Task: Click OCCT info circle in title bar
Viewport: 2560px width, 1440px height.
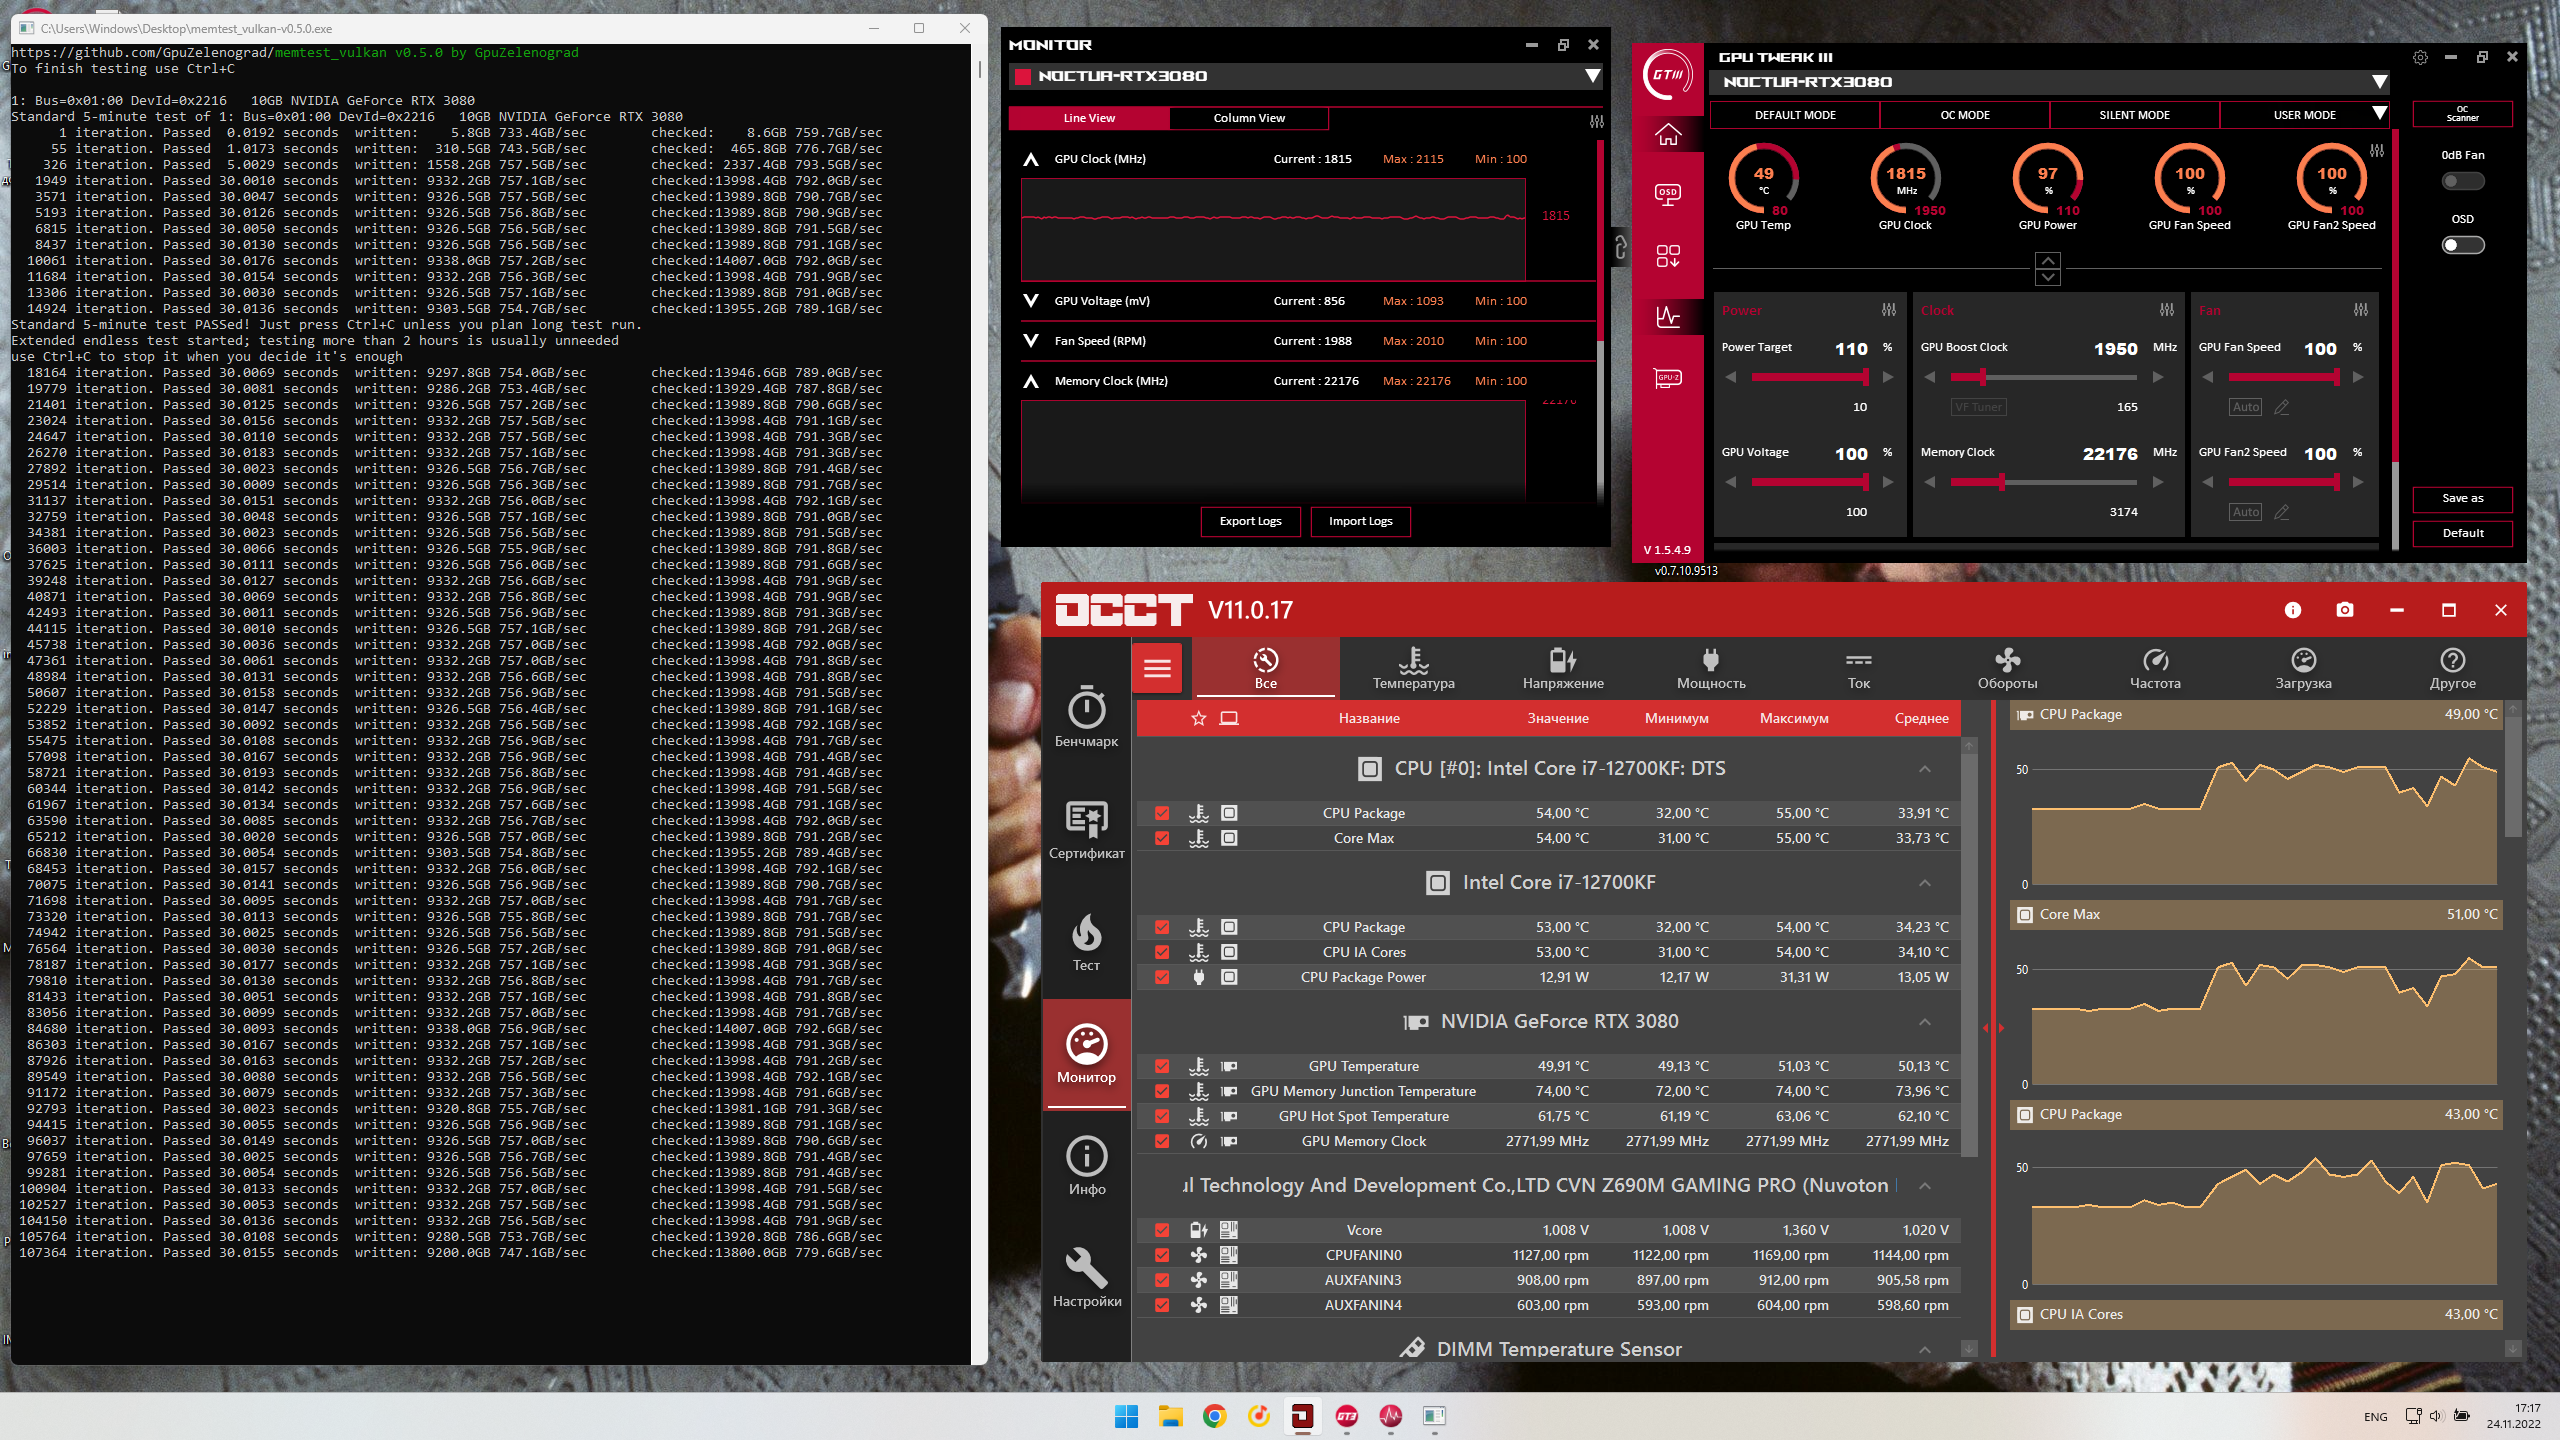Action: click(x=2292, y=610)
